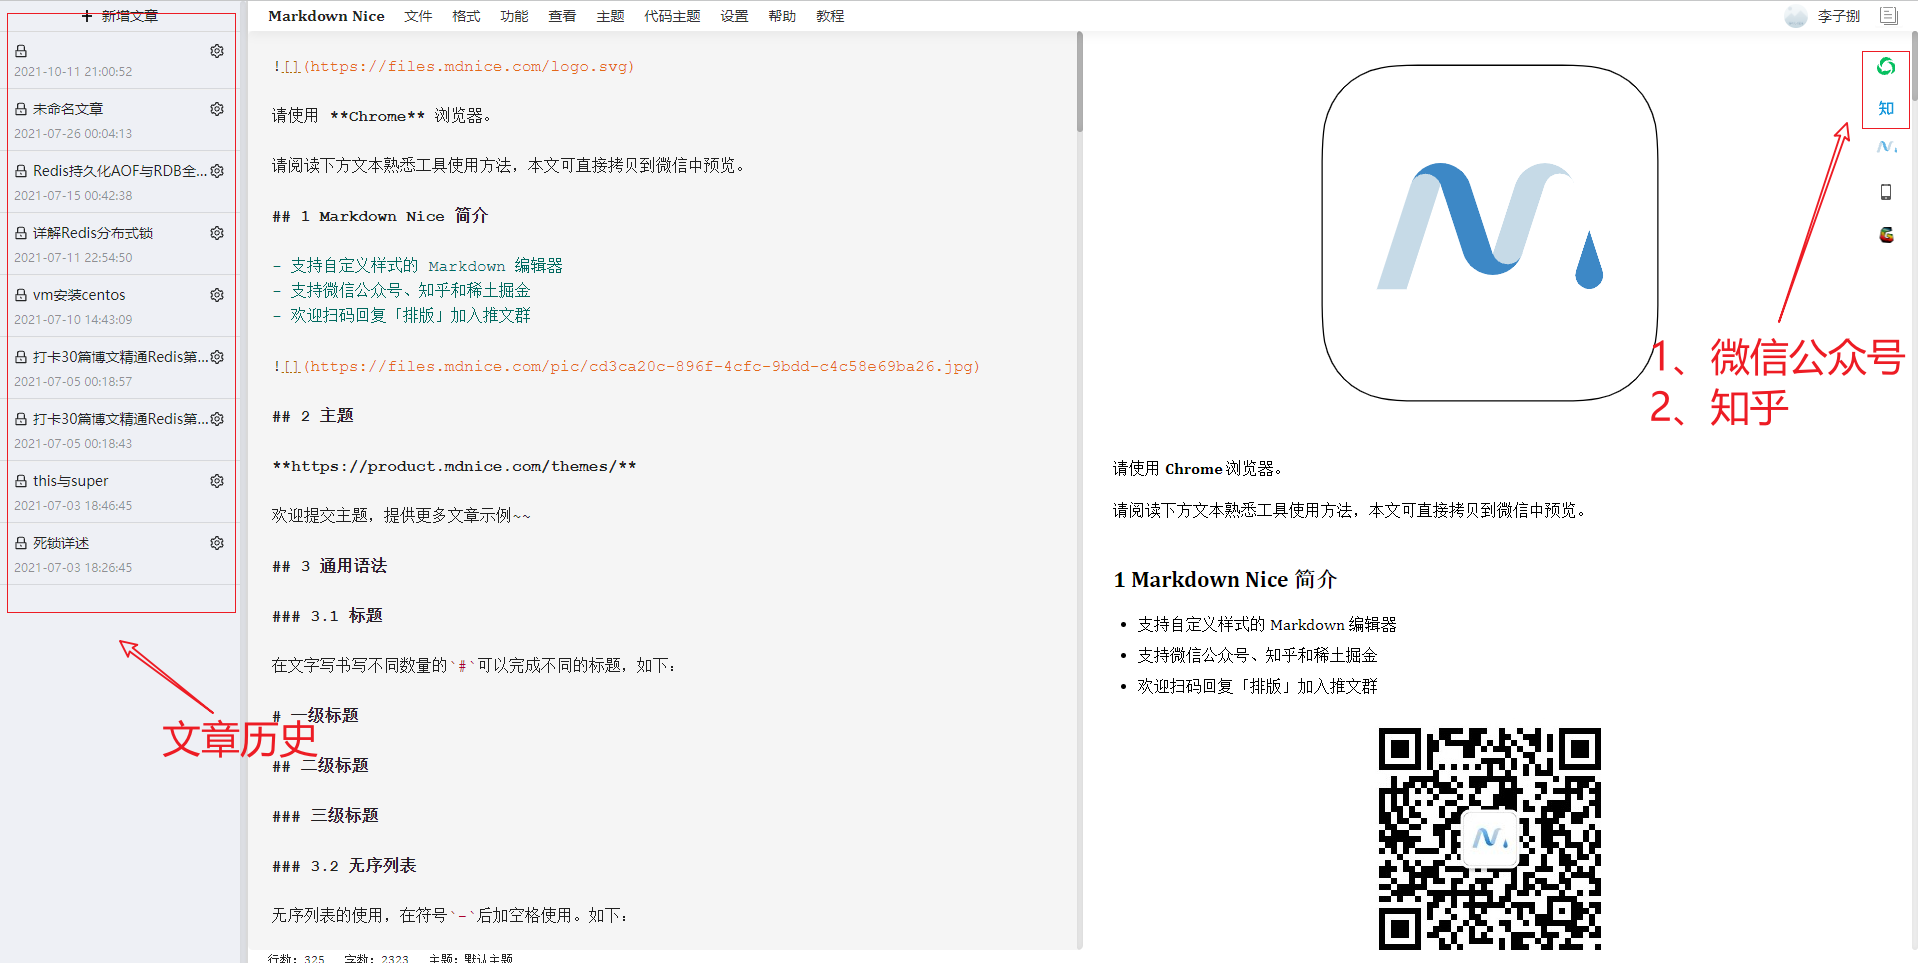Click the Markdown Nice brand title
1918x963 pixels.
326,16
